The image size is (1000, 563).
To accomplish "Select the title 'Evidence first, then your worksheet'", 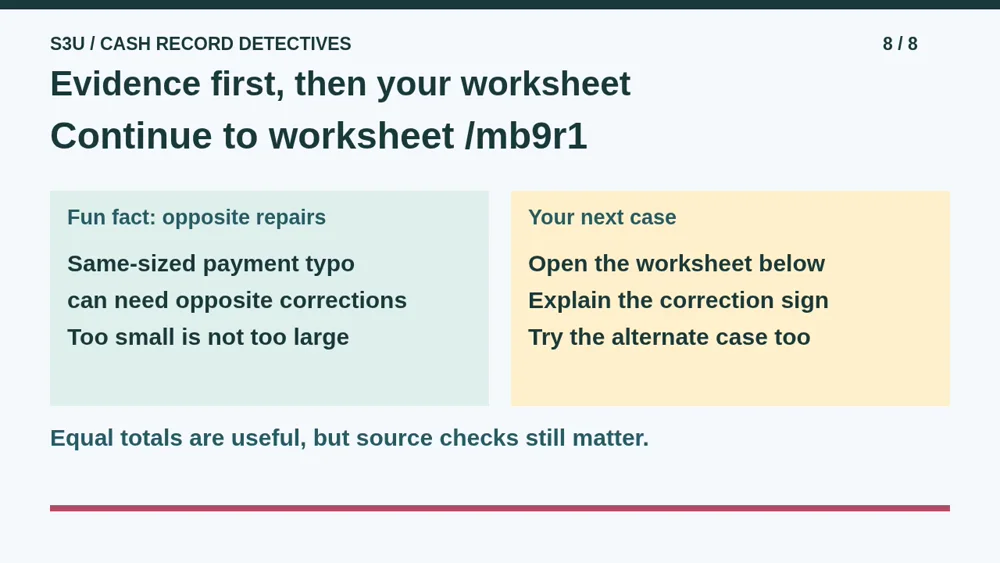I will point(341,84).
